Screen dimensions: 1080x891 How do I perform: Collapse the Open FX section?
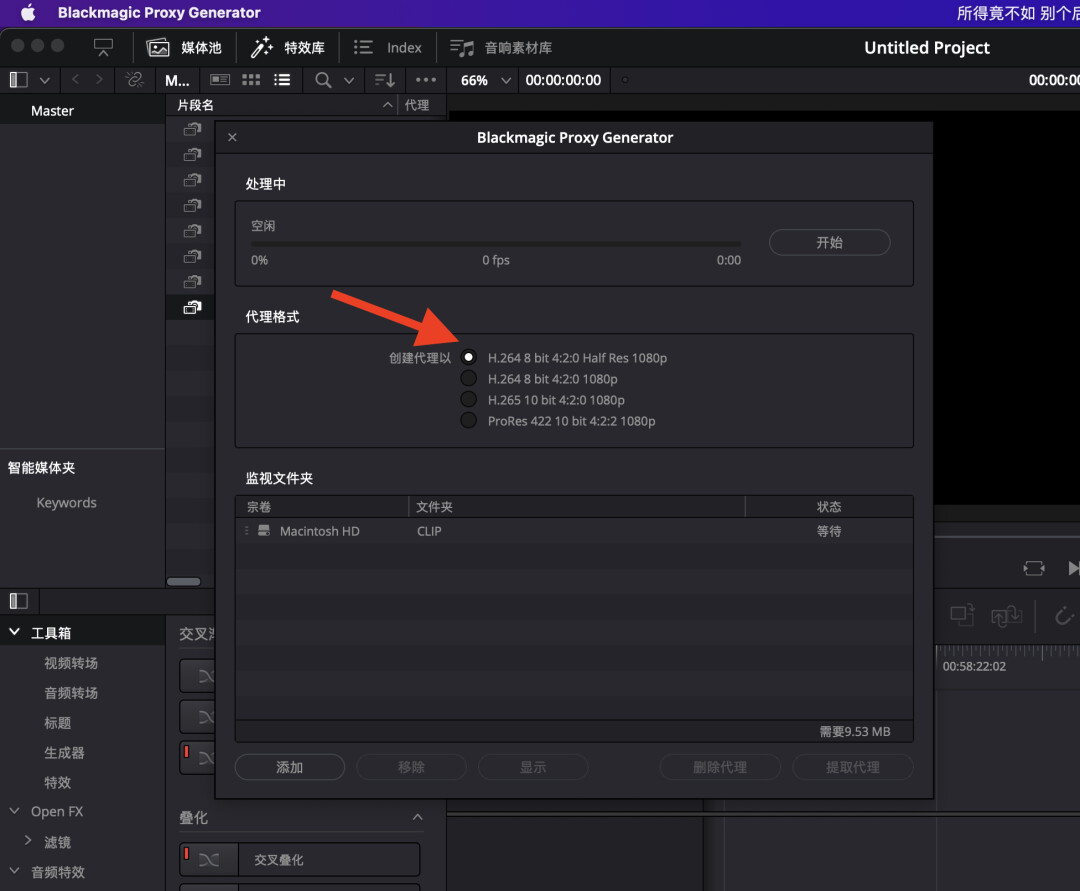[14, 811]
